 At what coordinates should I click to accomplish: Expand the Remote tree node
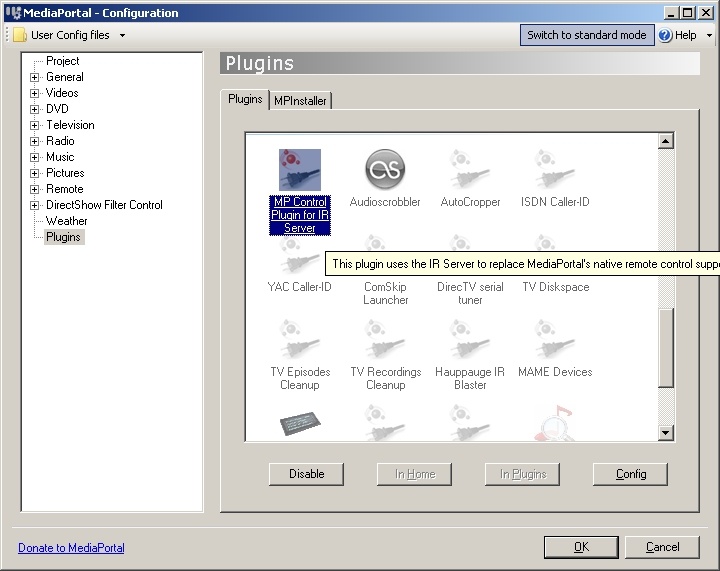coord(34,190)
